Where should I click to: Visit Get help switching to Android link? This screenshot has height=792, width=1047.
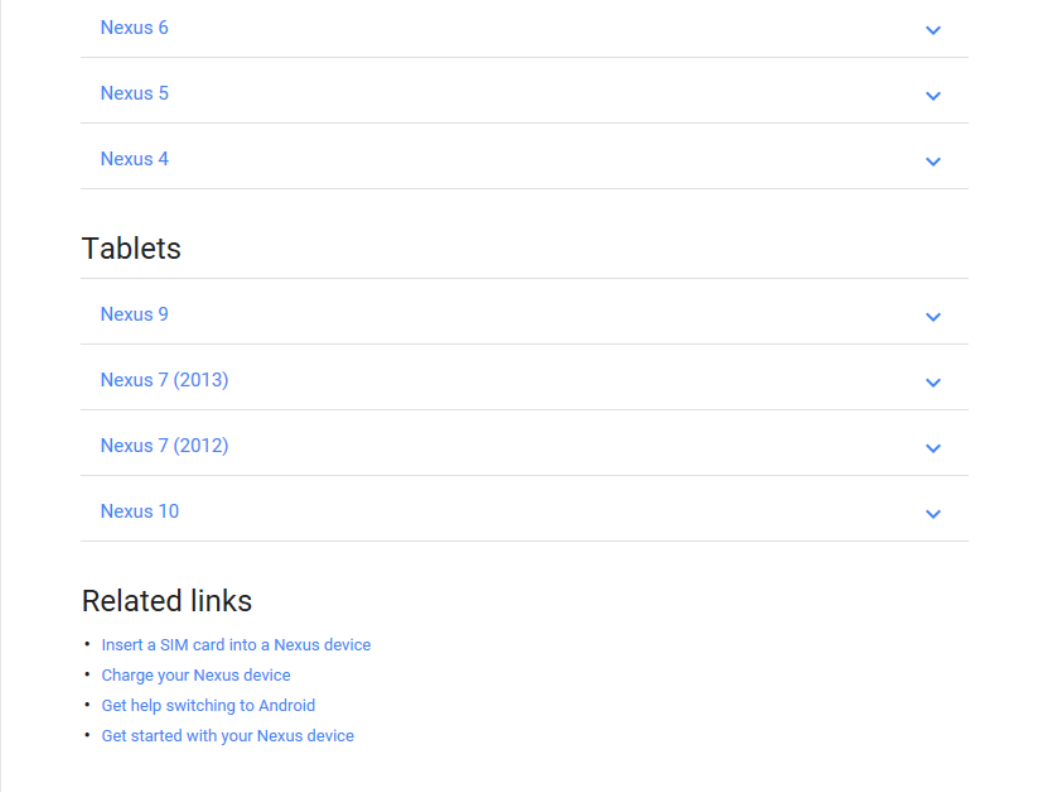208,705
